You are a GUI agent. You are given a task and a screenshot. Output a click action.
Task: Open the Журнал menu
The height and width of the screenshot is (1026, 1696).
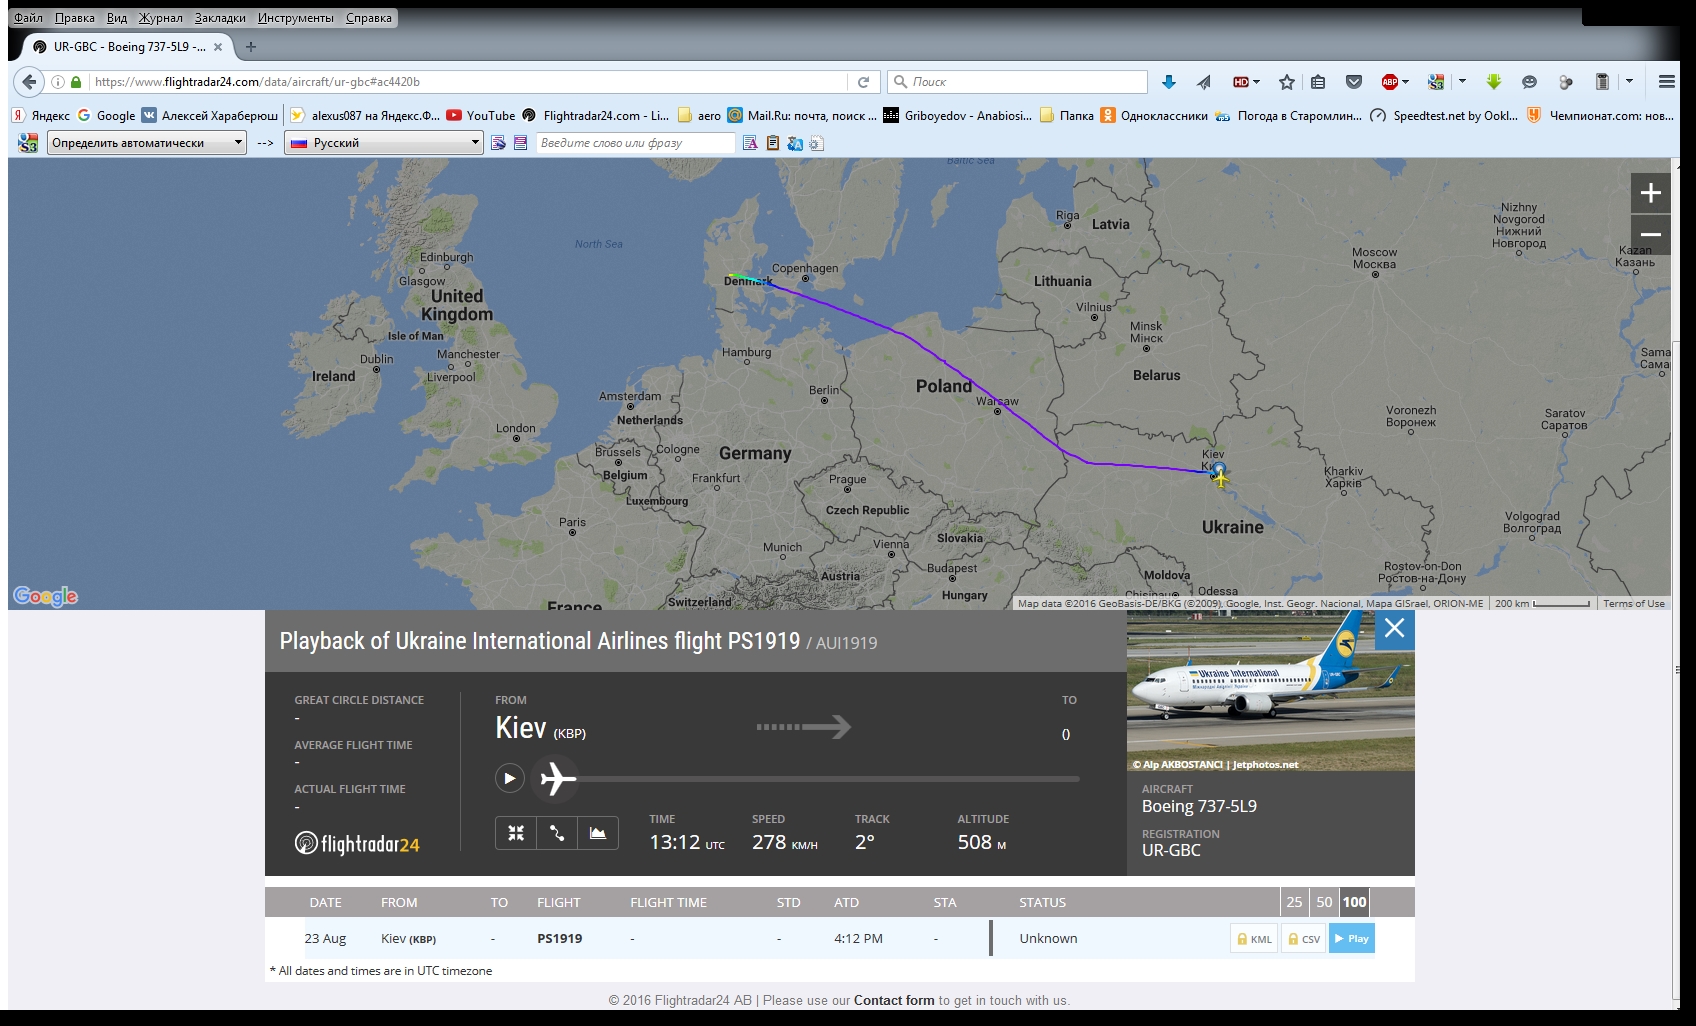[x=161, y=18]
